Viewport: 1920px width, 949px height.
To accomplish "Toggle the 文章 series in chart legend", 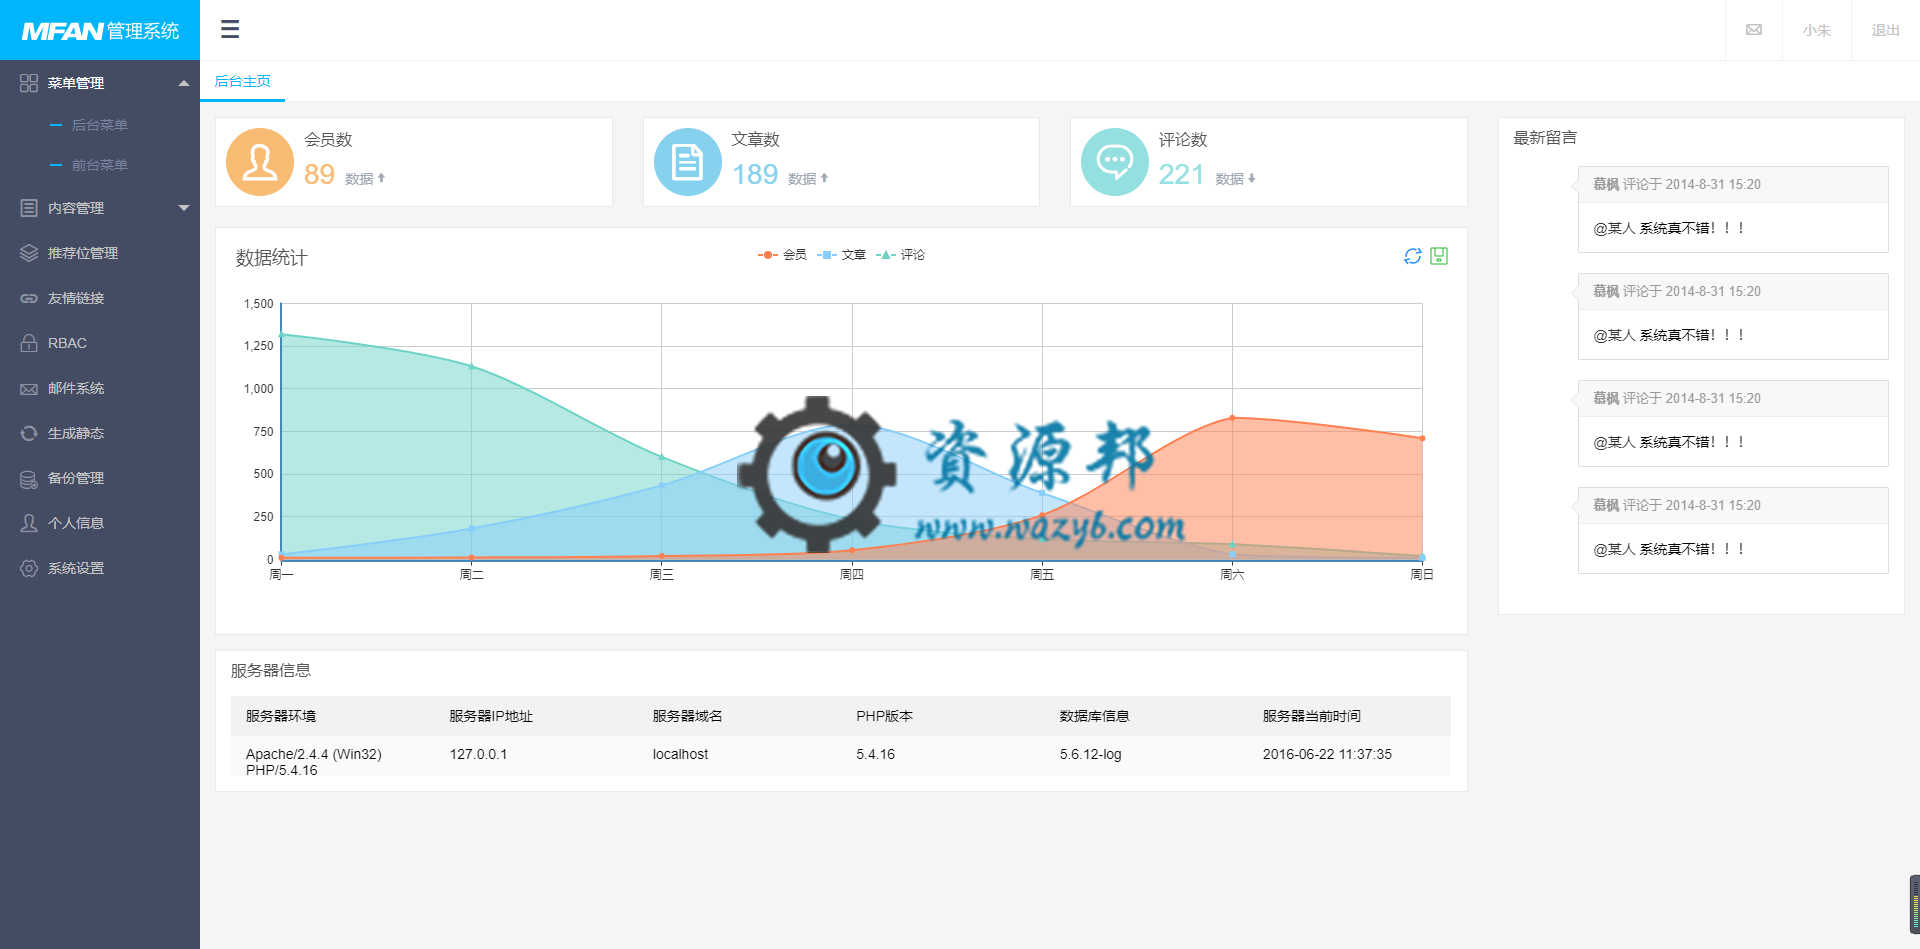I will point(841,255).
